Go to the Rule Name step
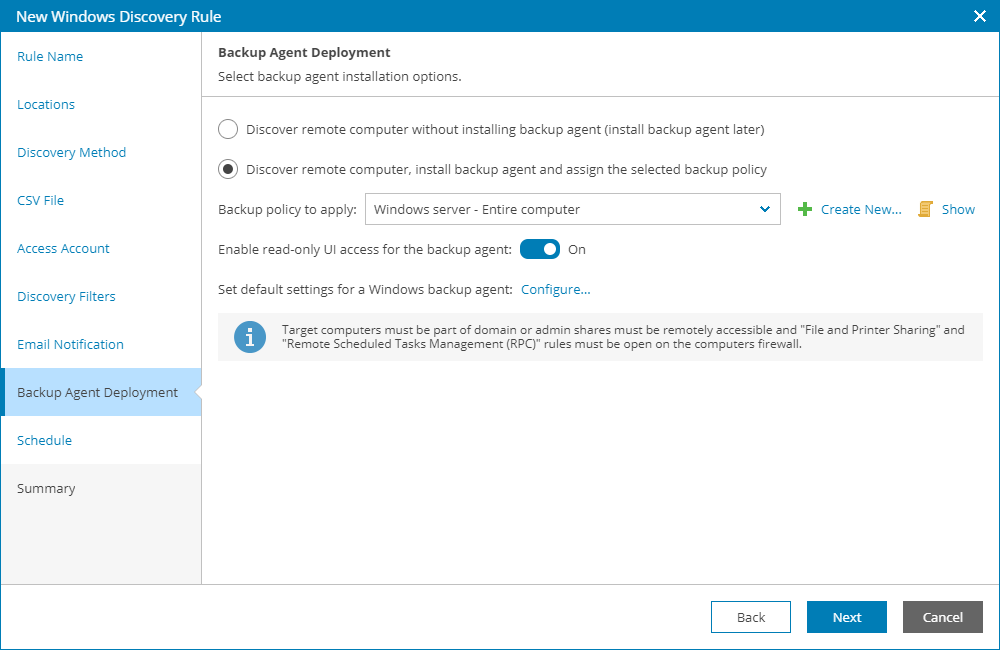Viewport: 1000px width, 650px height. point(50,57)
